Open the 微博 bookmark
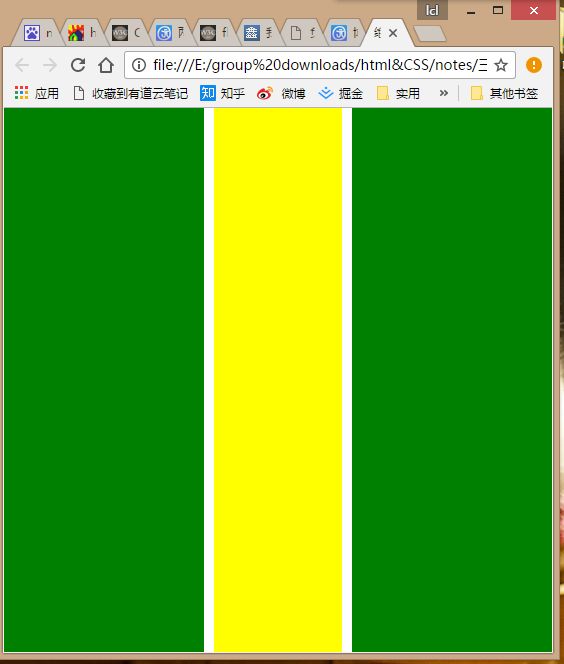Viewport: 564px width, 664px height. 281,93
